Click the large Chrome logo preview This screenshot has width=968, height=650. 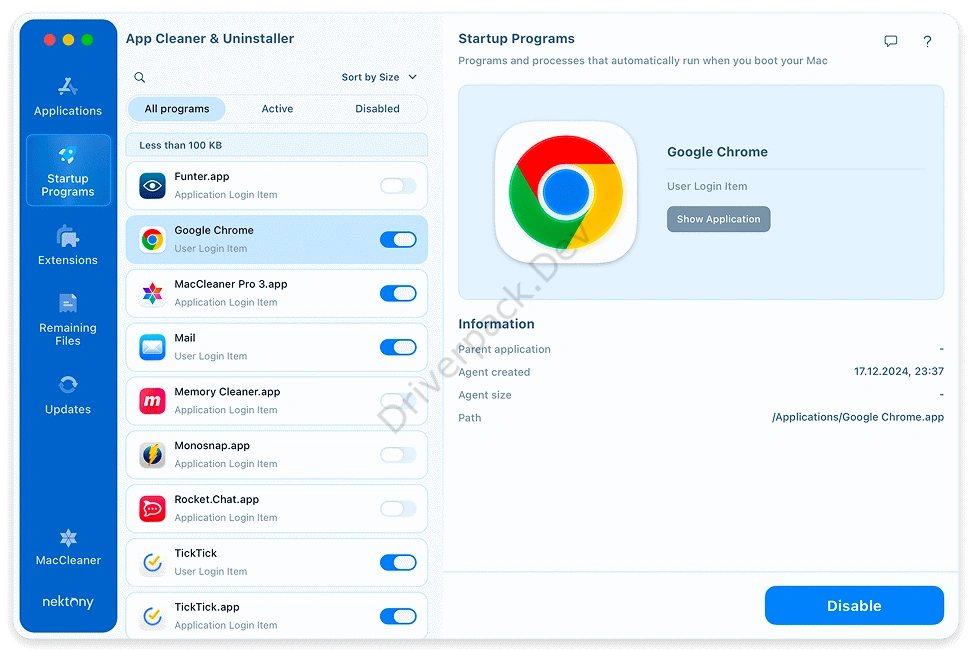click(565, 192)
